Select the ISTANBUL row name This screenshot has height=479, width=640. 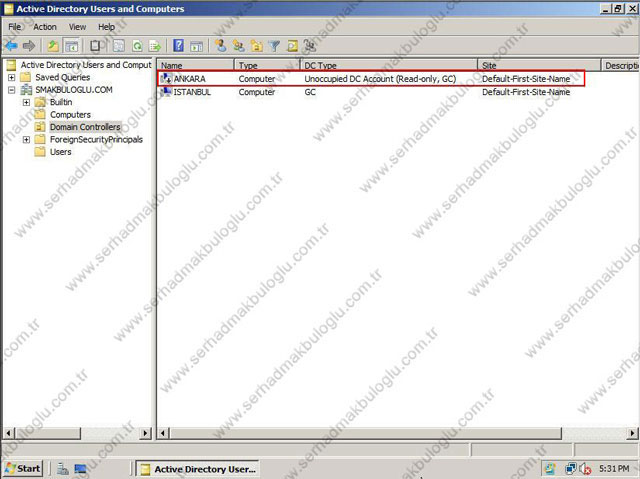[192, 92]
